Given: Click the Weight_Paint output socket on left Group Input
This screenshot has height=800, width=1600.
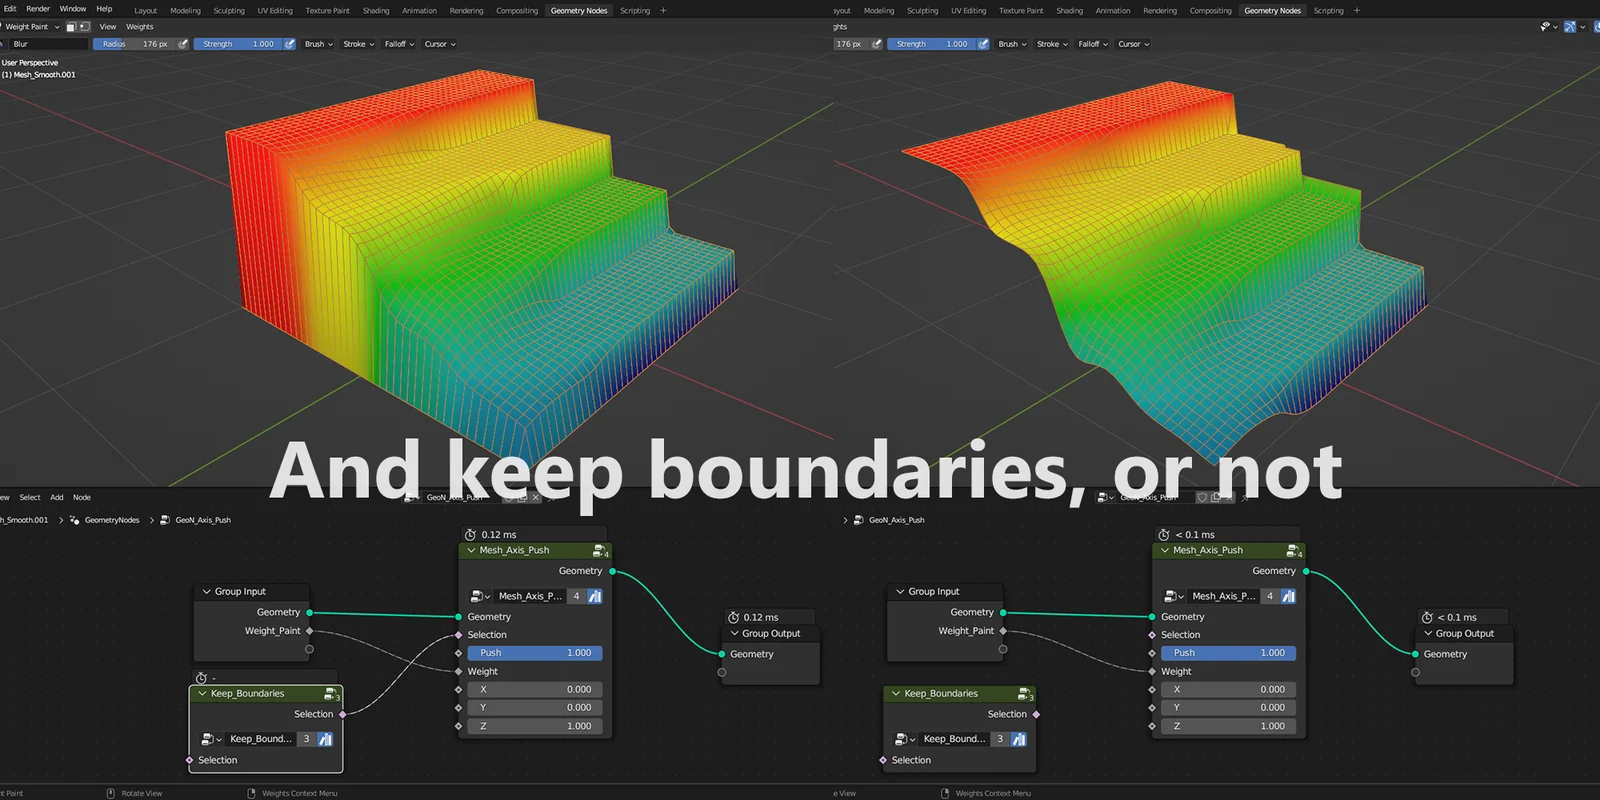Looking at the screenshot, I should (x=309, y=631).
